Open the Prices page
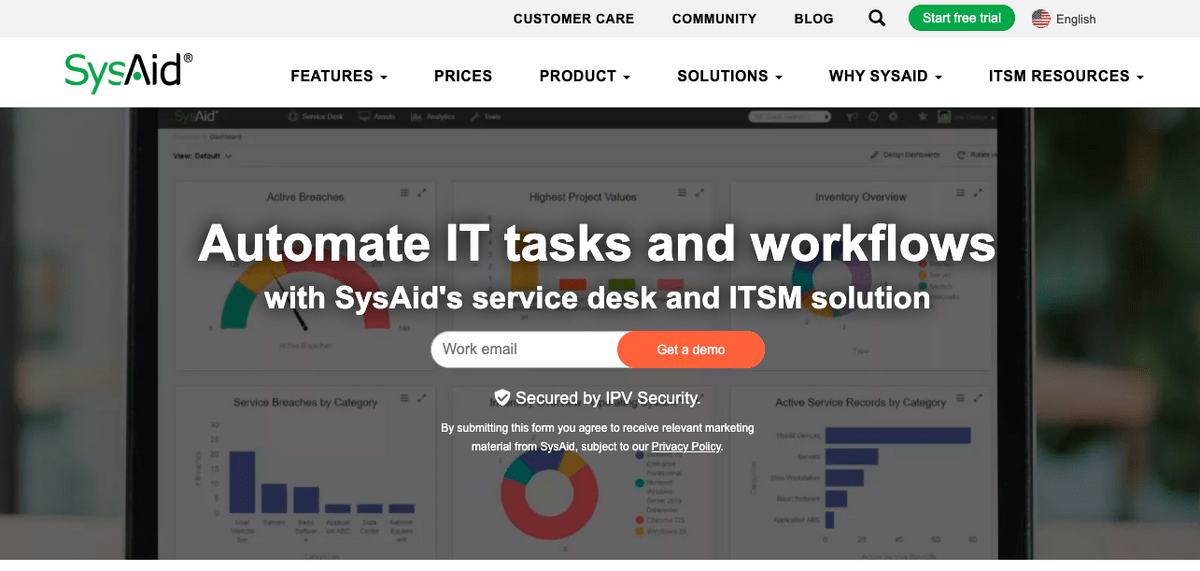 pyautogui.click(x=463, y=76)
